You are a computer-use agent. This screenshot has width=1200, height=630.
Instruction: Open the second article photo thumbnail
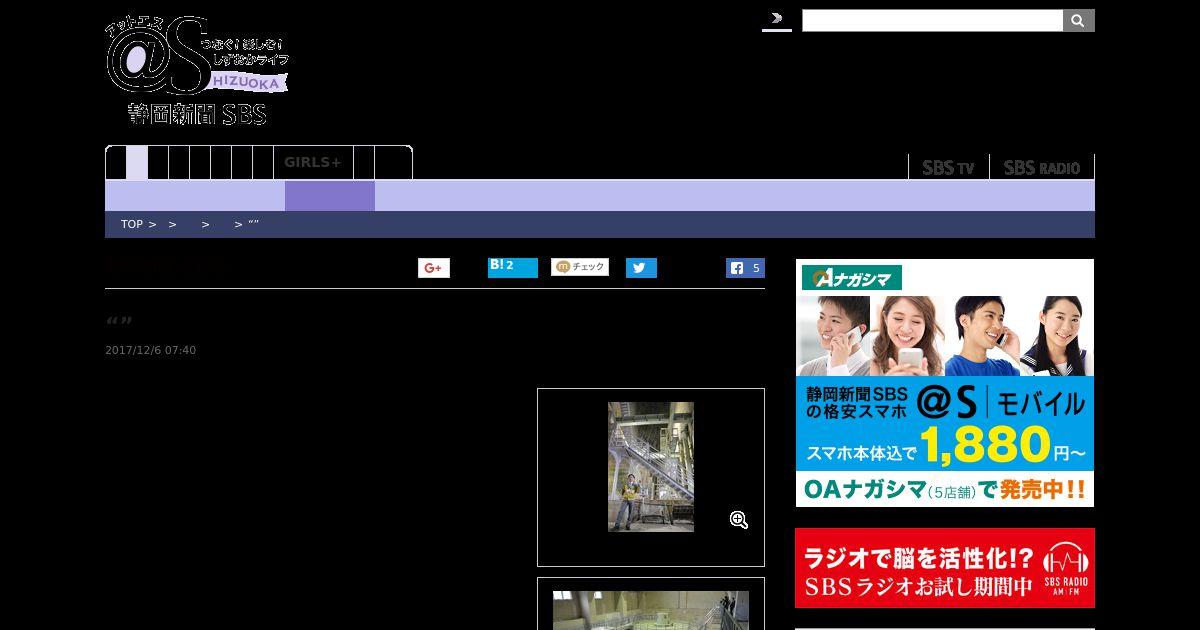651,610
